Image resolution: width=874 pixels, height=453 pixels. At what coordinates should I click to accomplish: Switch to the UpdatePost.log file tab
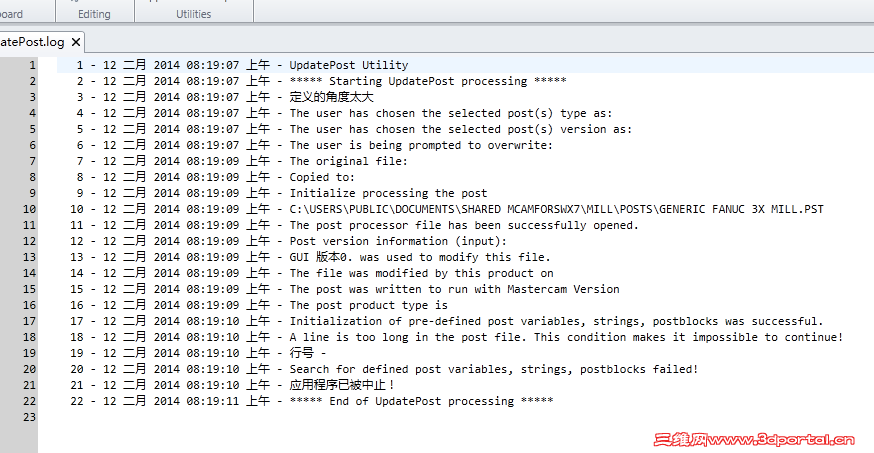[32, 42]
